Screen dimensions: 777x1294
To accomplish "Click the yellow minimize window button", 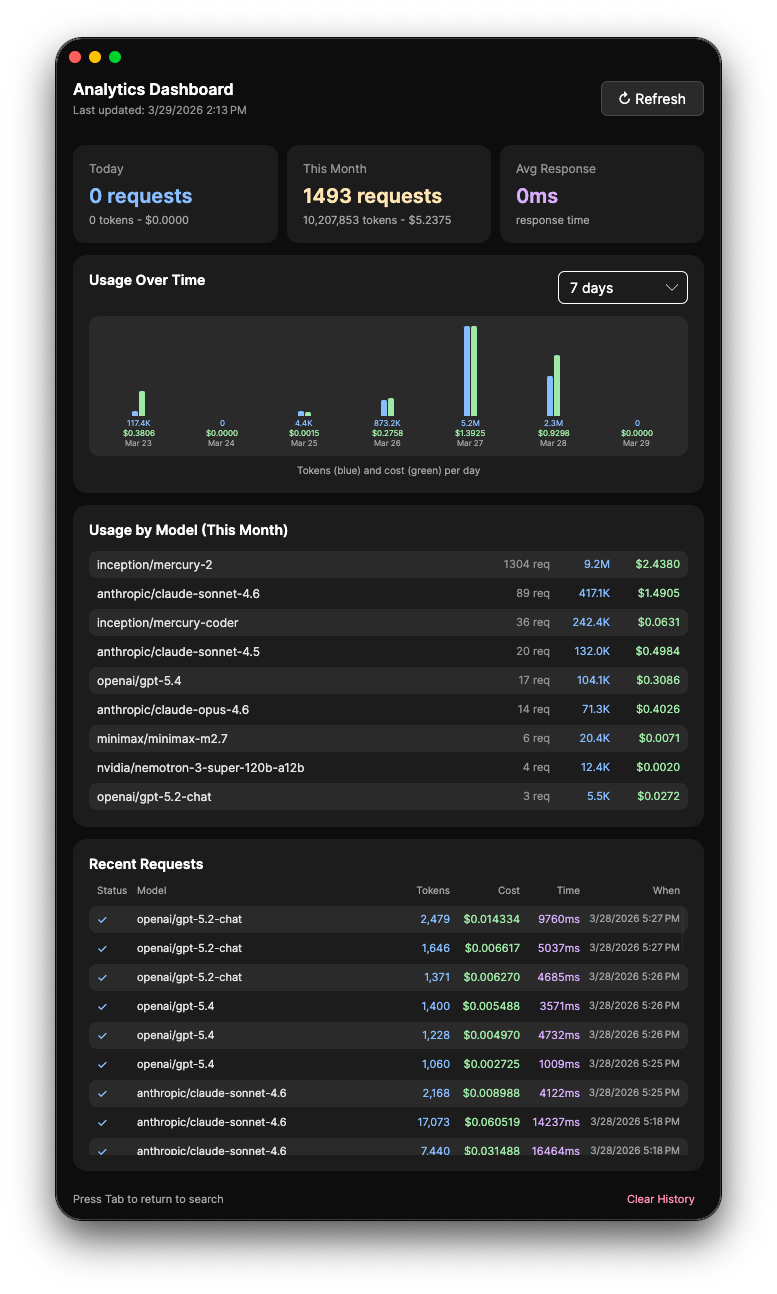I will click(95, 57).
